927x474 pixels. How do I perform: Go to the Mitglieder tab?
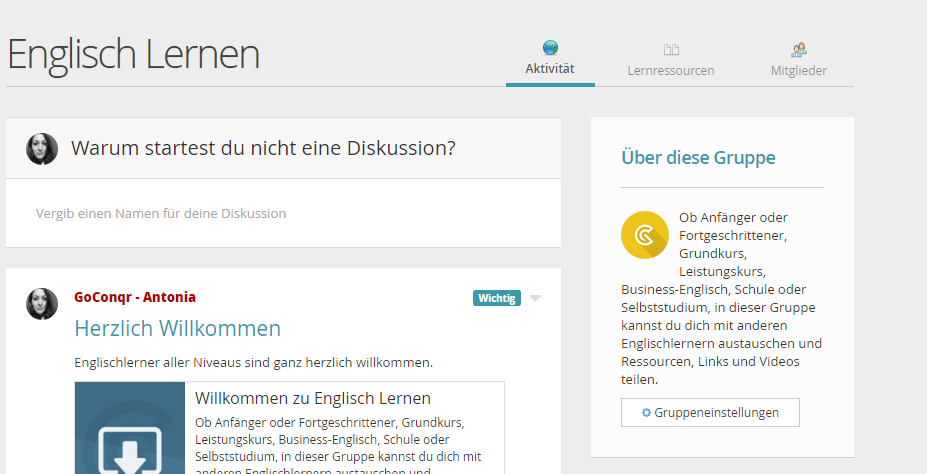(x=799, y=71)
